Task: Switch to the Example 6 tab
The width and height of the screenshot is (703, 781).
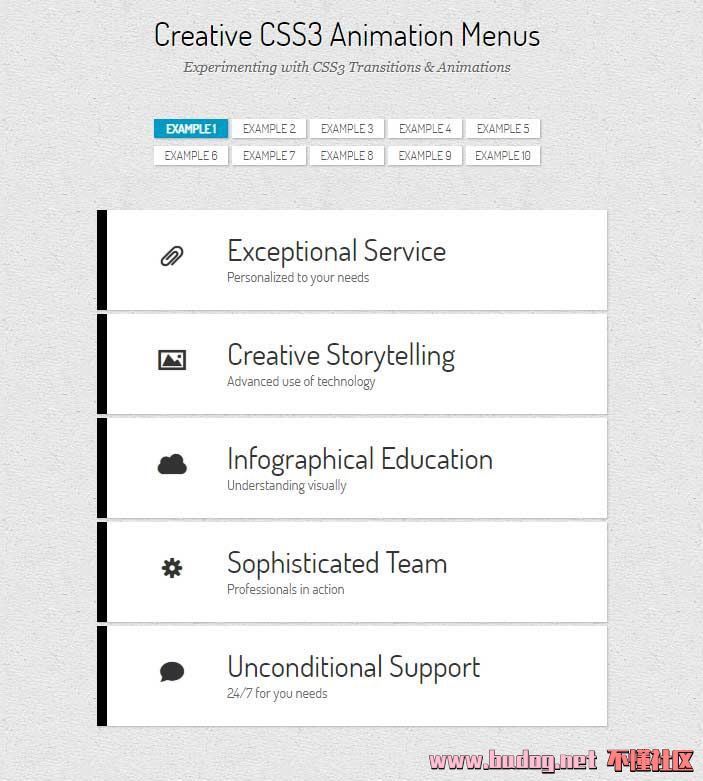Action: (x=191, y=156)
